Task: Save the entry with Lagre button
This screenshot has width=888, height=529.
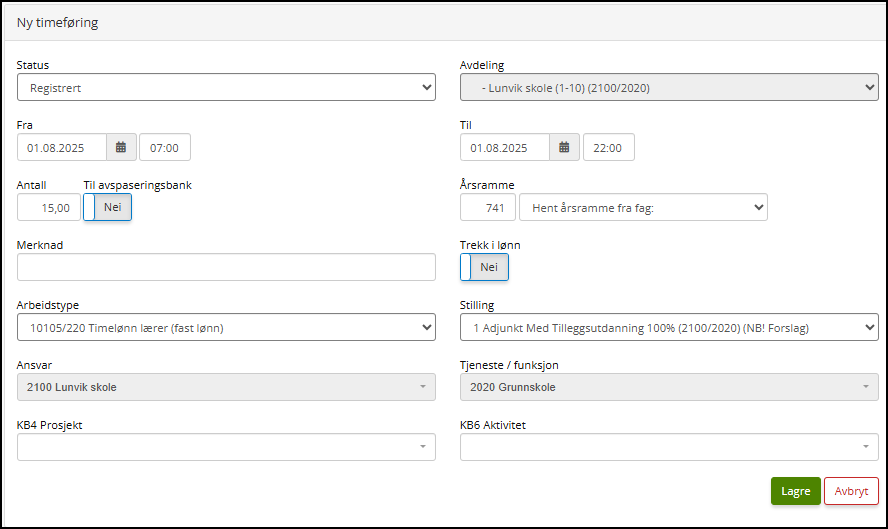Action: (x=796, y=491)
